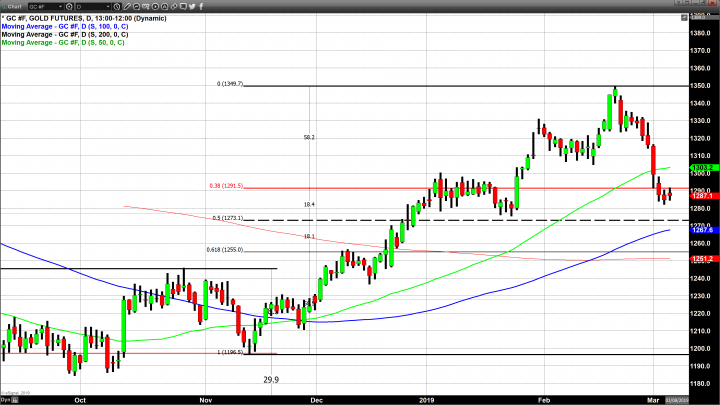The height and width of the screenshot is (405, 720).
Task: Click the Nov label on time axis
Action: click(206, 400)
